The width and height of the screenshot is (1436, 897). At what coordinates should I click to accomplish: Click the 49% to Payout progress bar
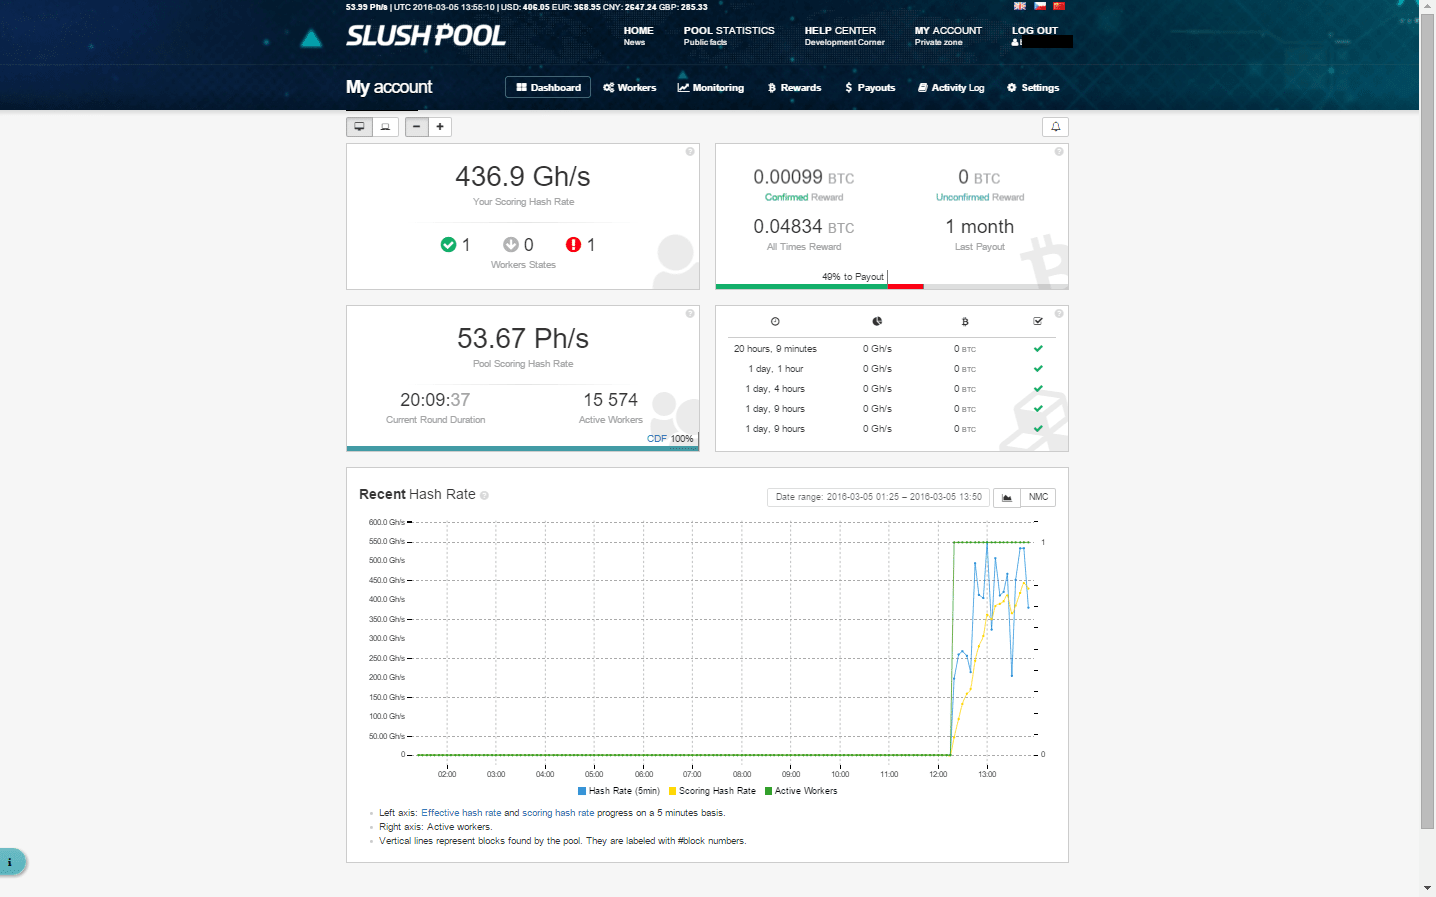pos(892,287)
